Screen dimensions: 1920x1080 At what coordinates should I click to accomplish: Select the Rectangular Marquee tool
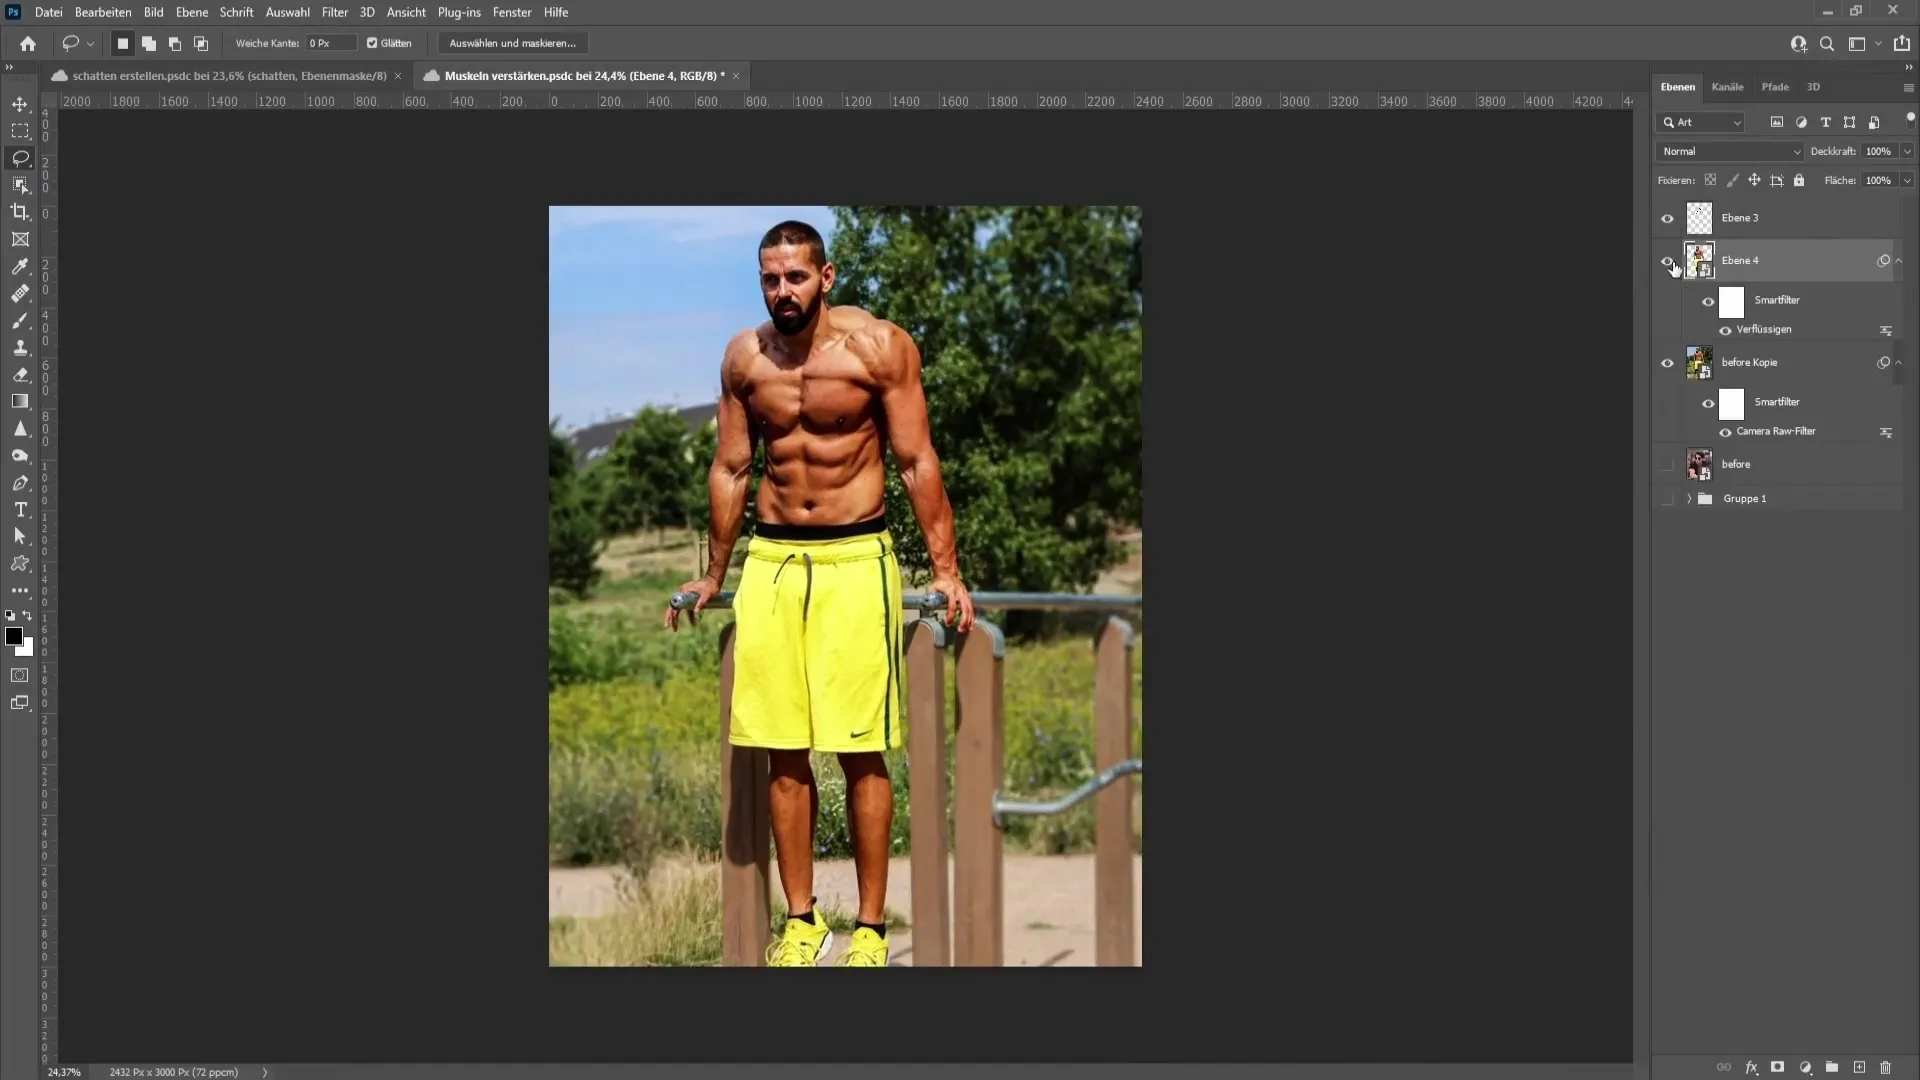click(20, 131)
